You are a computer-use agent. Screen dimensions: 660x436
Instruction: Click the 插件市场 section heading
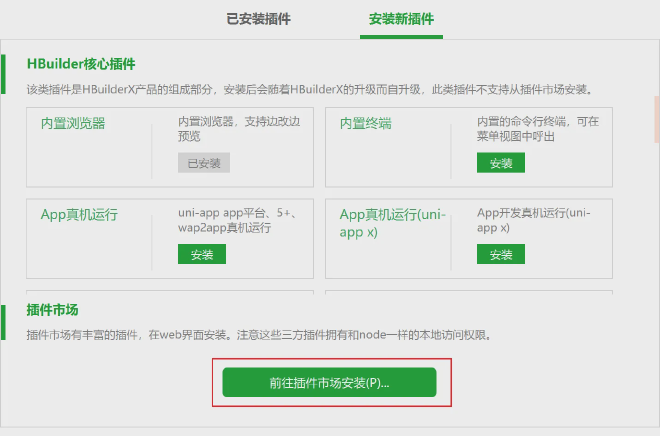coord(53,309)
